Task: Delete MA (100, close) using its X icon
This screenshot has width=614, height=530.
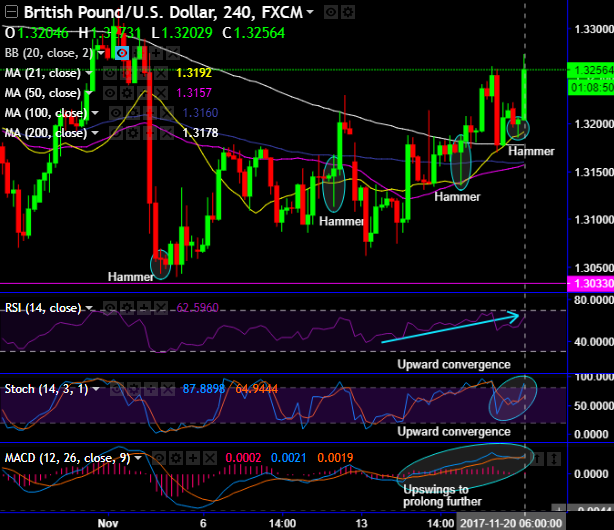Action: [x=167, y=113]
